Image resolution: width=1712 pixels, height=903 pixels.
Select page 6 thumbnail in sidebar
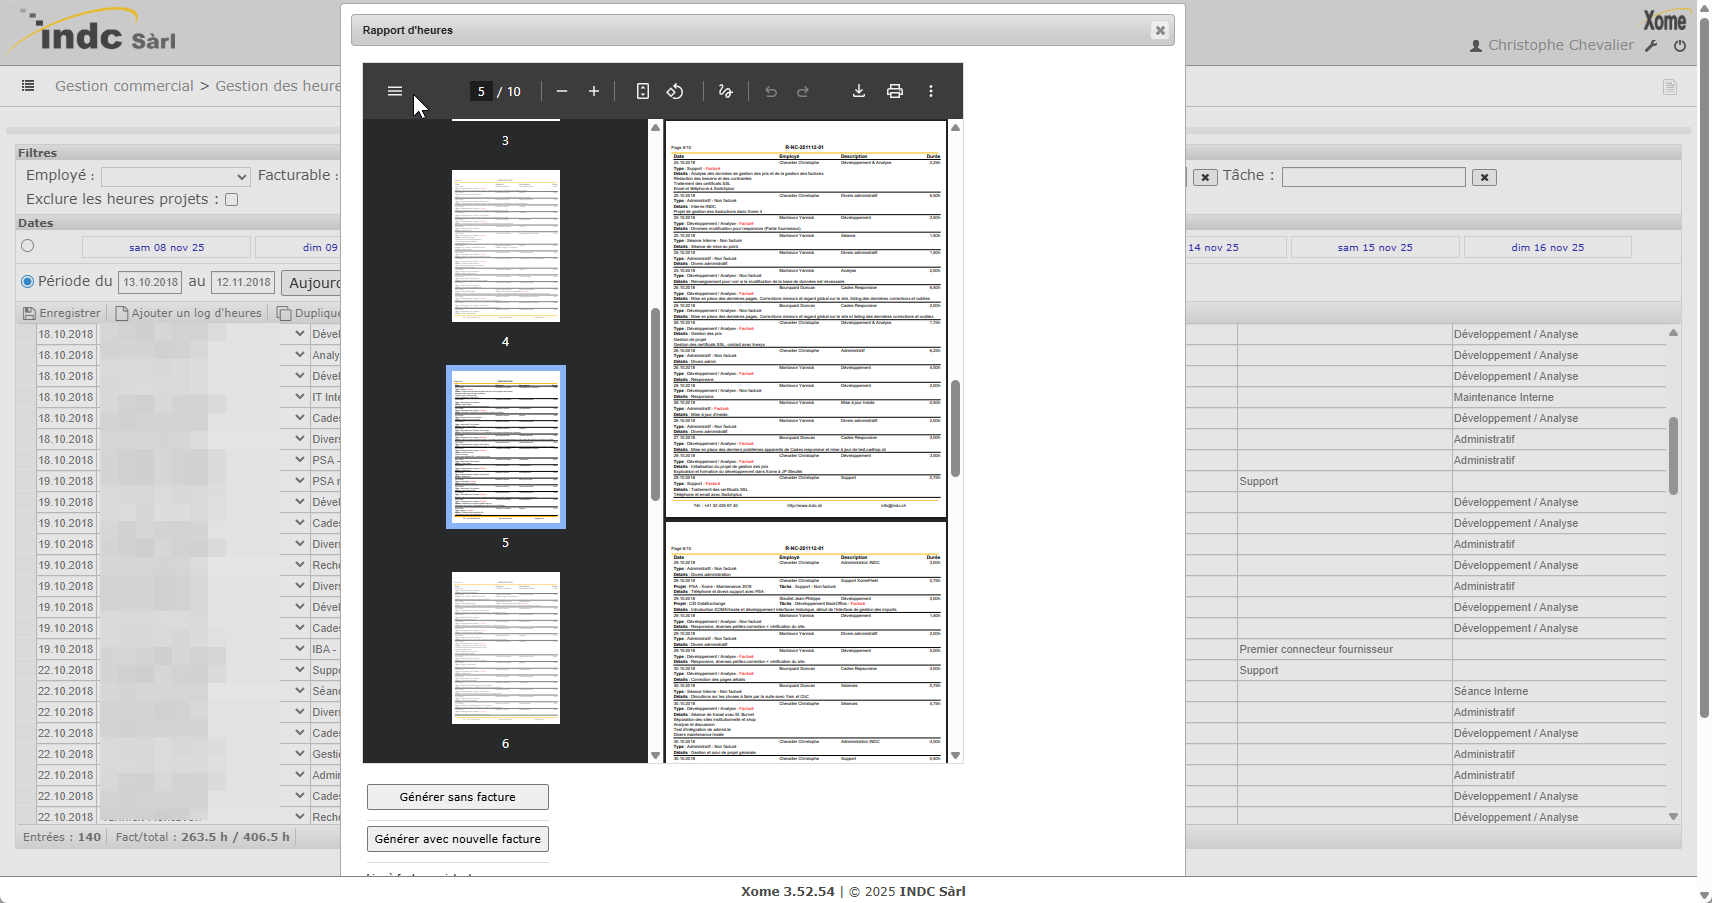click(x=505, y=648)
